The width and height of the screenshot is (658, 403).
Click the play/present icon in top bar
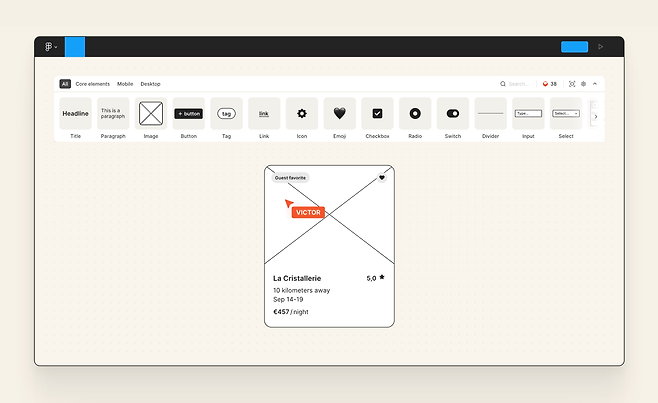(600, 47)
